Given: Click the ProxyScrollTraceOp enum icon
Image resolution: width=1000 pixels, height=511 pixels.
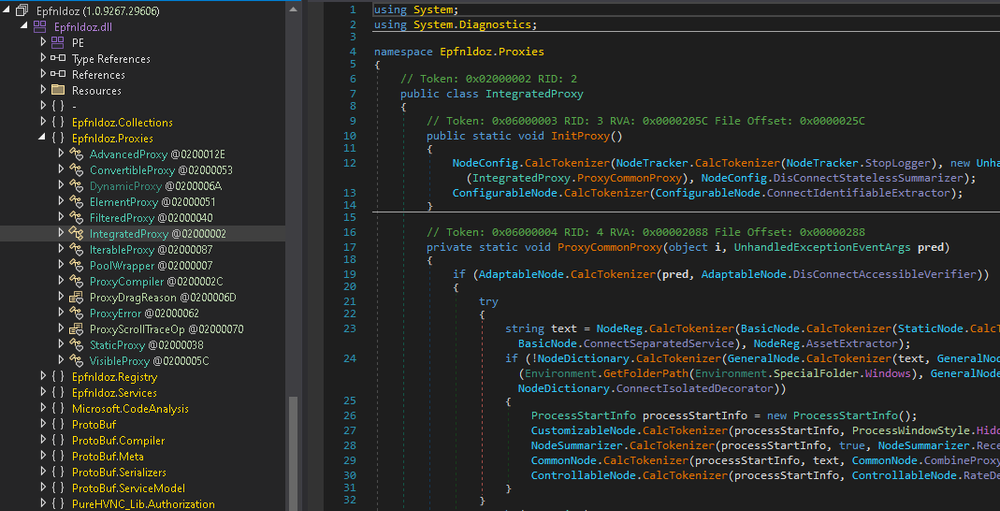Looking at the screenshot, I should [77, 329].
